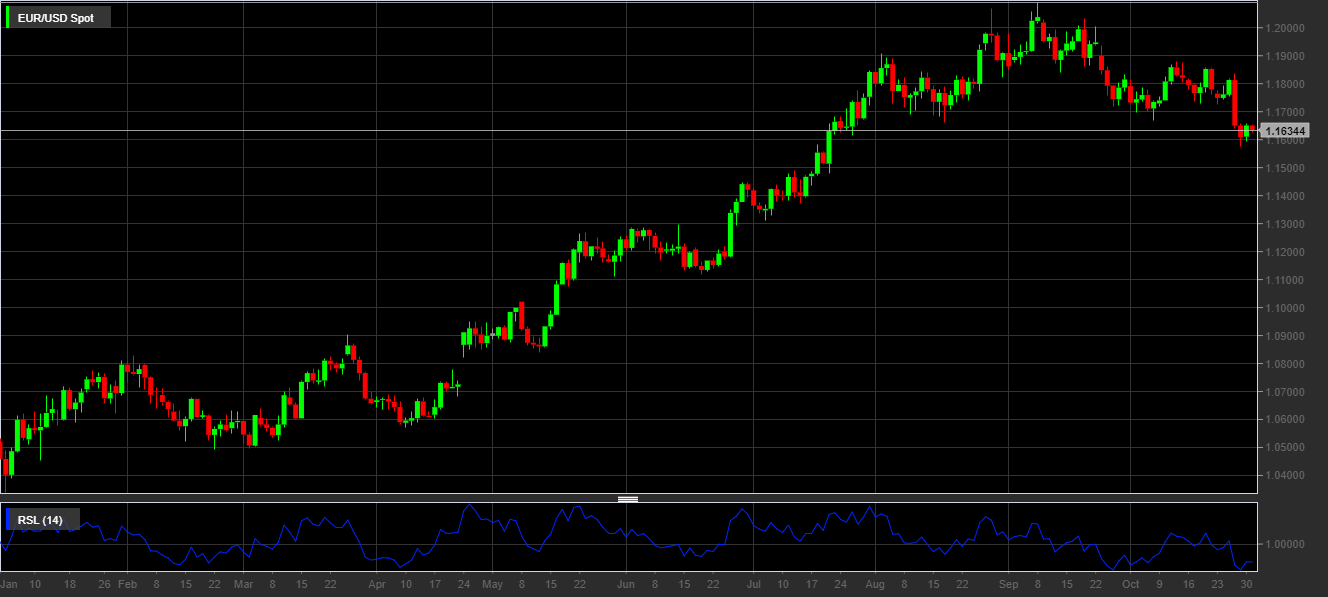The height and width of the screenshot is (597, 1328).
Task: Click the 30 date label at axis end
Action: (1246, 583)
